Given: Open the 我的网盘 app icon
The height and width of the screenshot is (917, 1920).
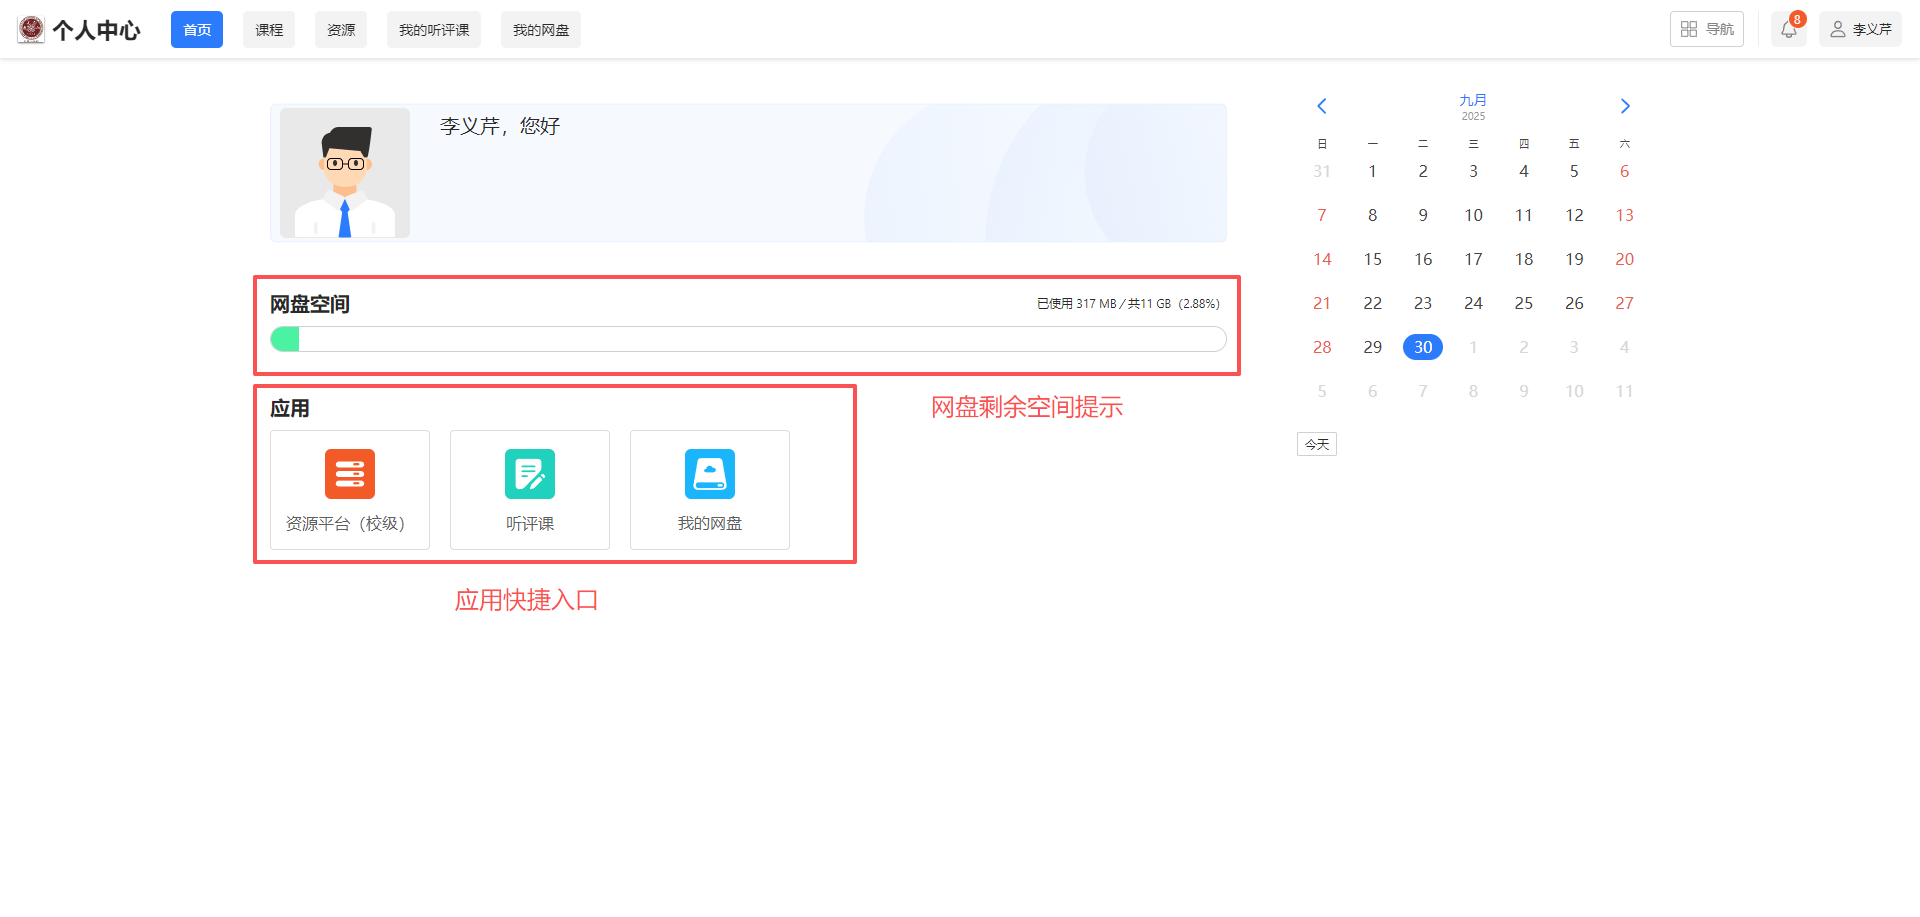Looking at the screenshot, I should pyautogui.click(x=709, y=474).
